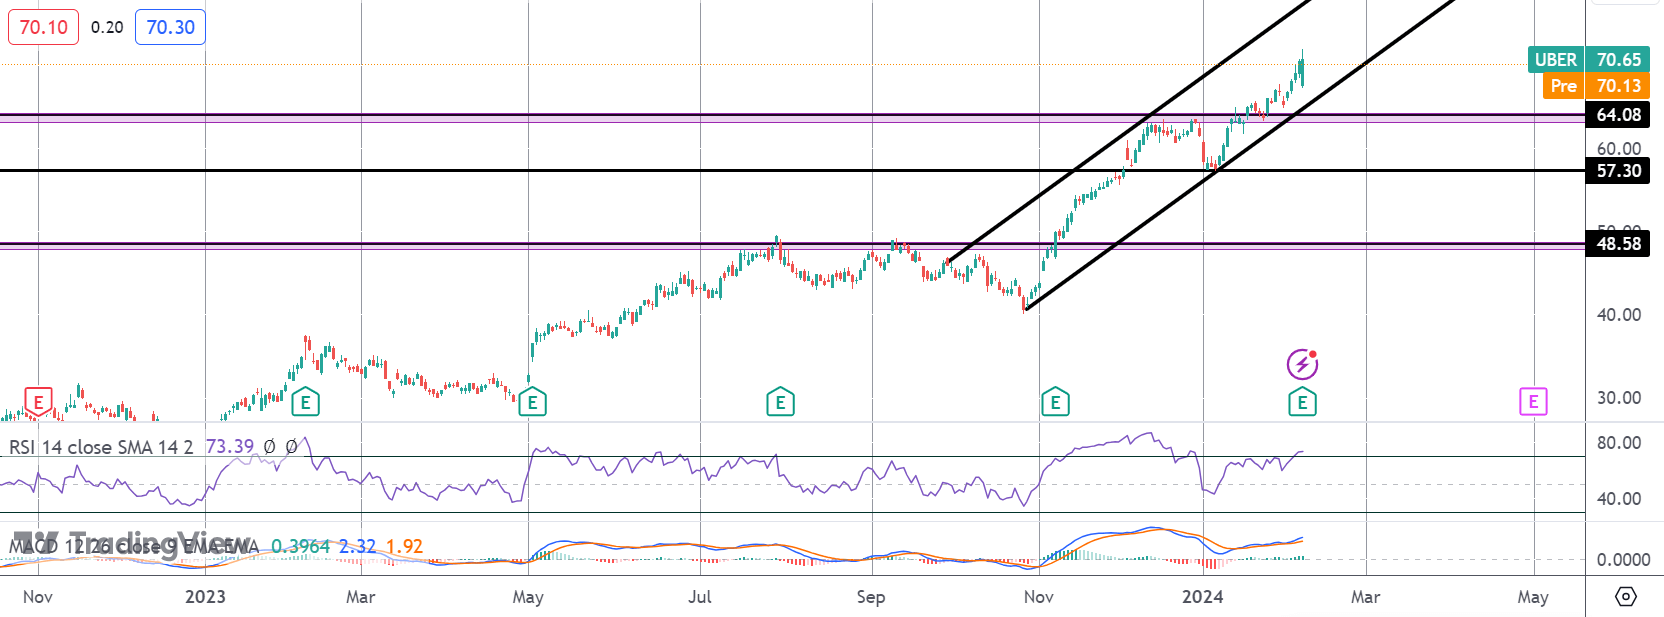The height and width of the screenshot is (617, 1664).
Task: Click the 2024 label on the time axis
Action: click(x=1202, y=597)
